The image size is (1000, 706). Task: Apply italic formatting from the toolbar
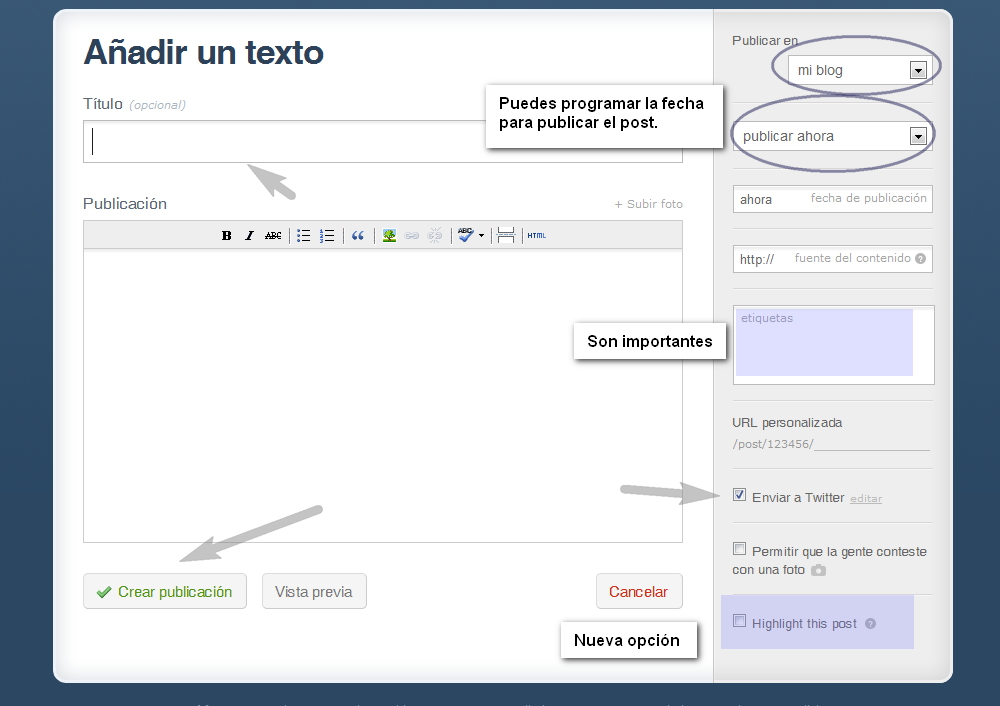(250, 236)
